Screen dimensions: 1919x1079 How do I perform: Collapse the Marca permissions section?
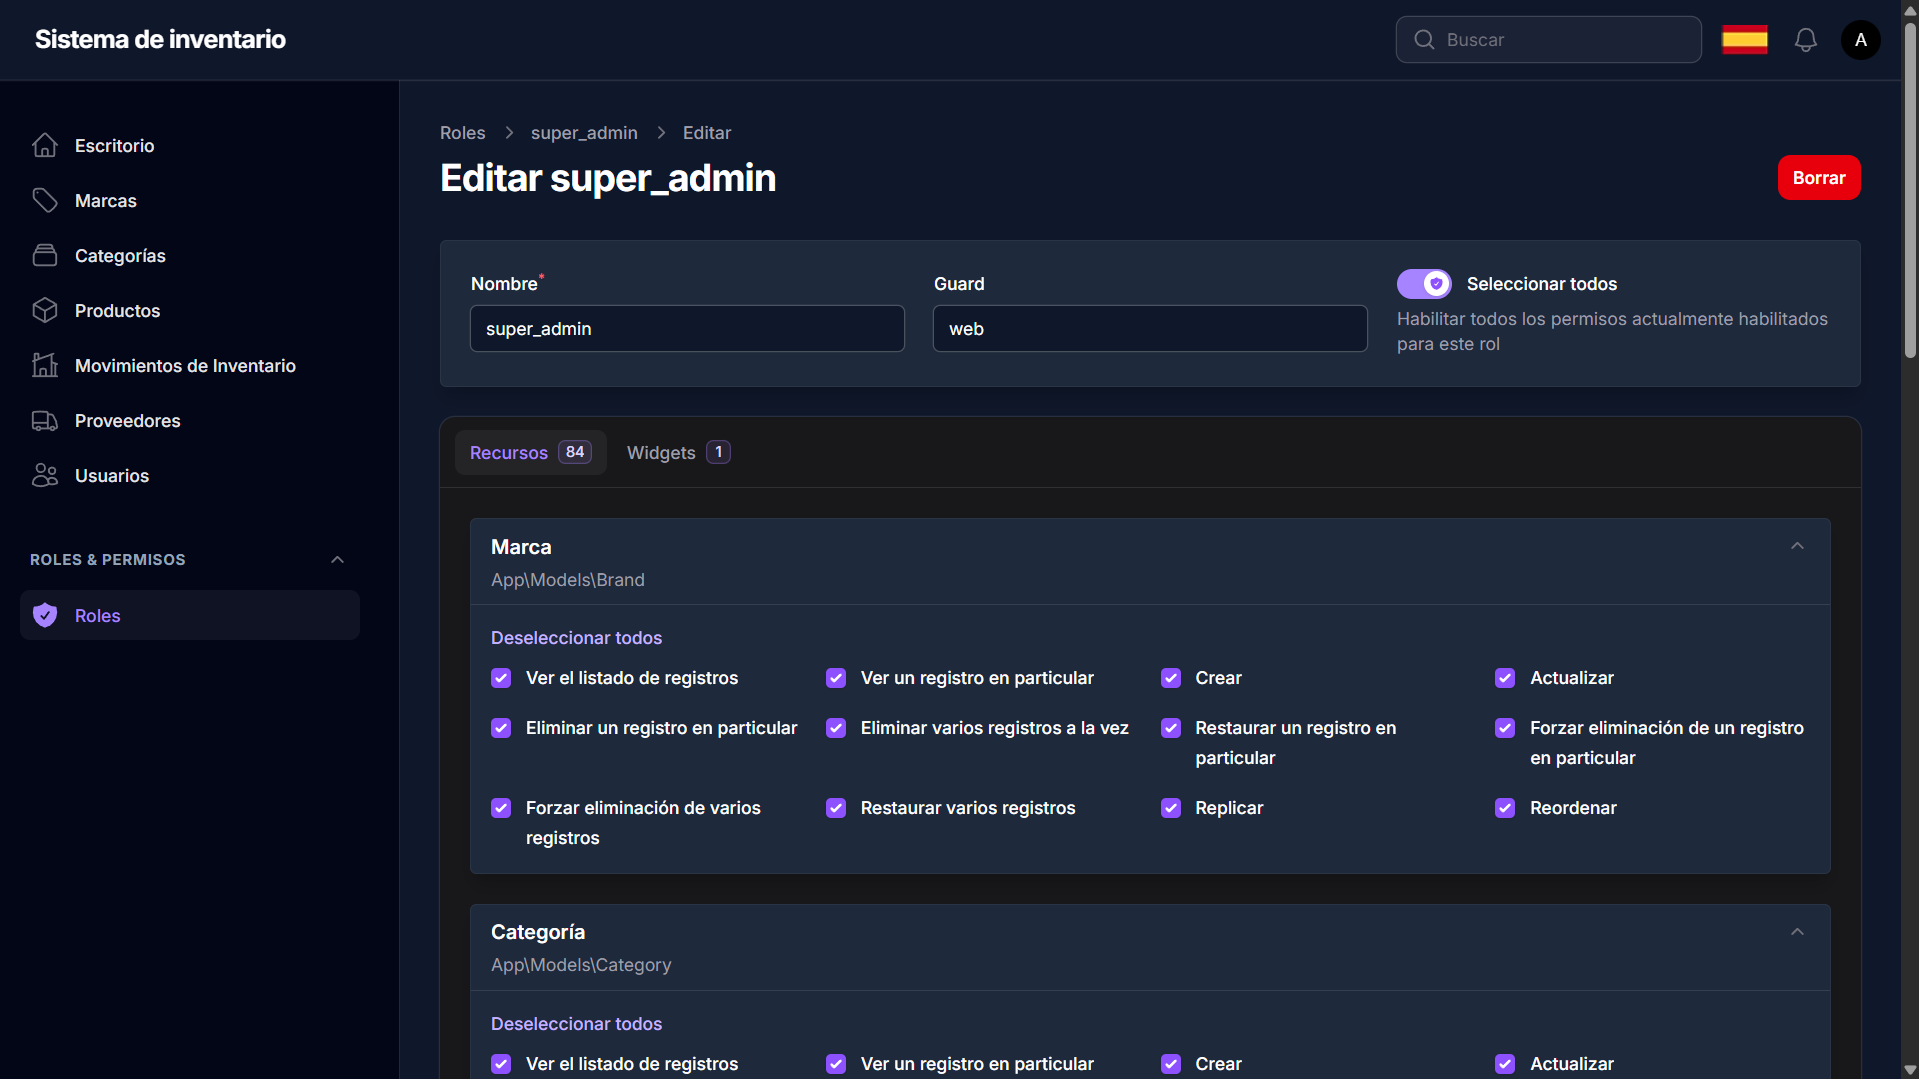(1797, 546)
